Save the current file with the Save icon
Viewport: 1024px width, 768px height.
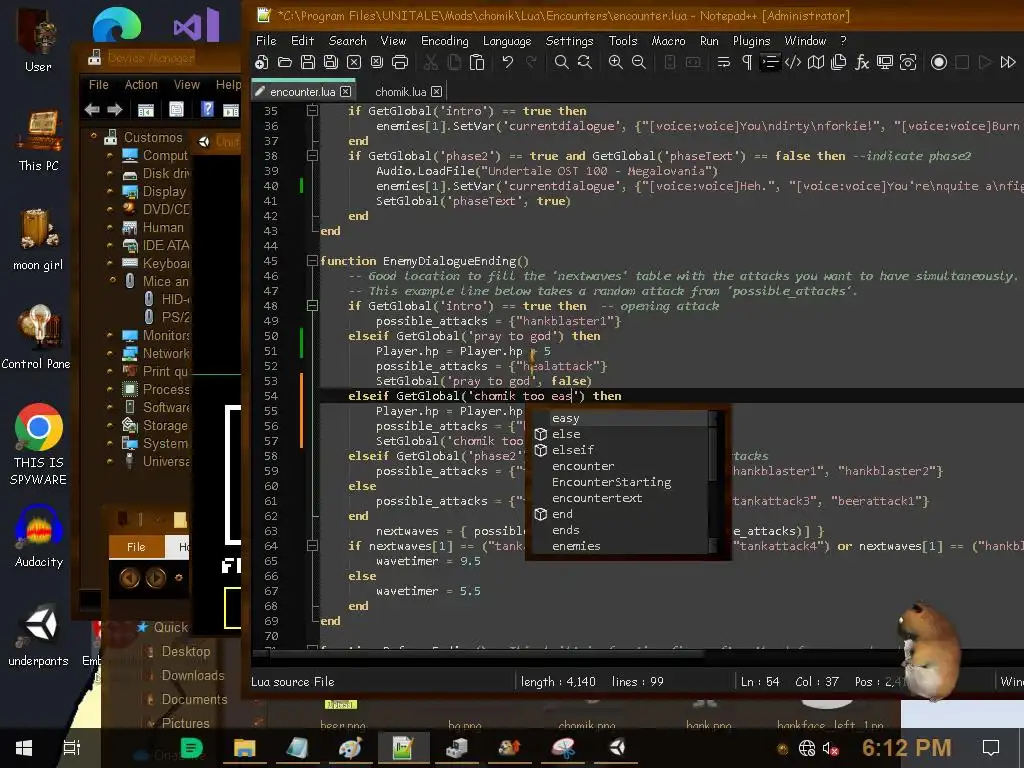pyautogui.click(x=308, y=62)
